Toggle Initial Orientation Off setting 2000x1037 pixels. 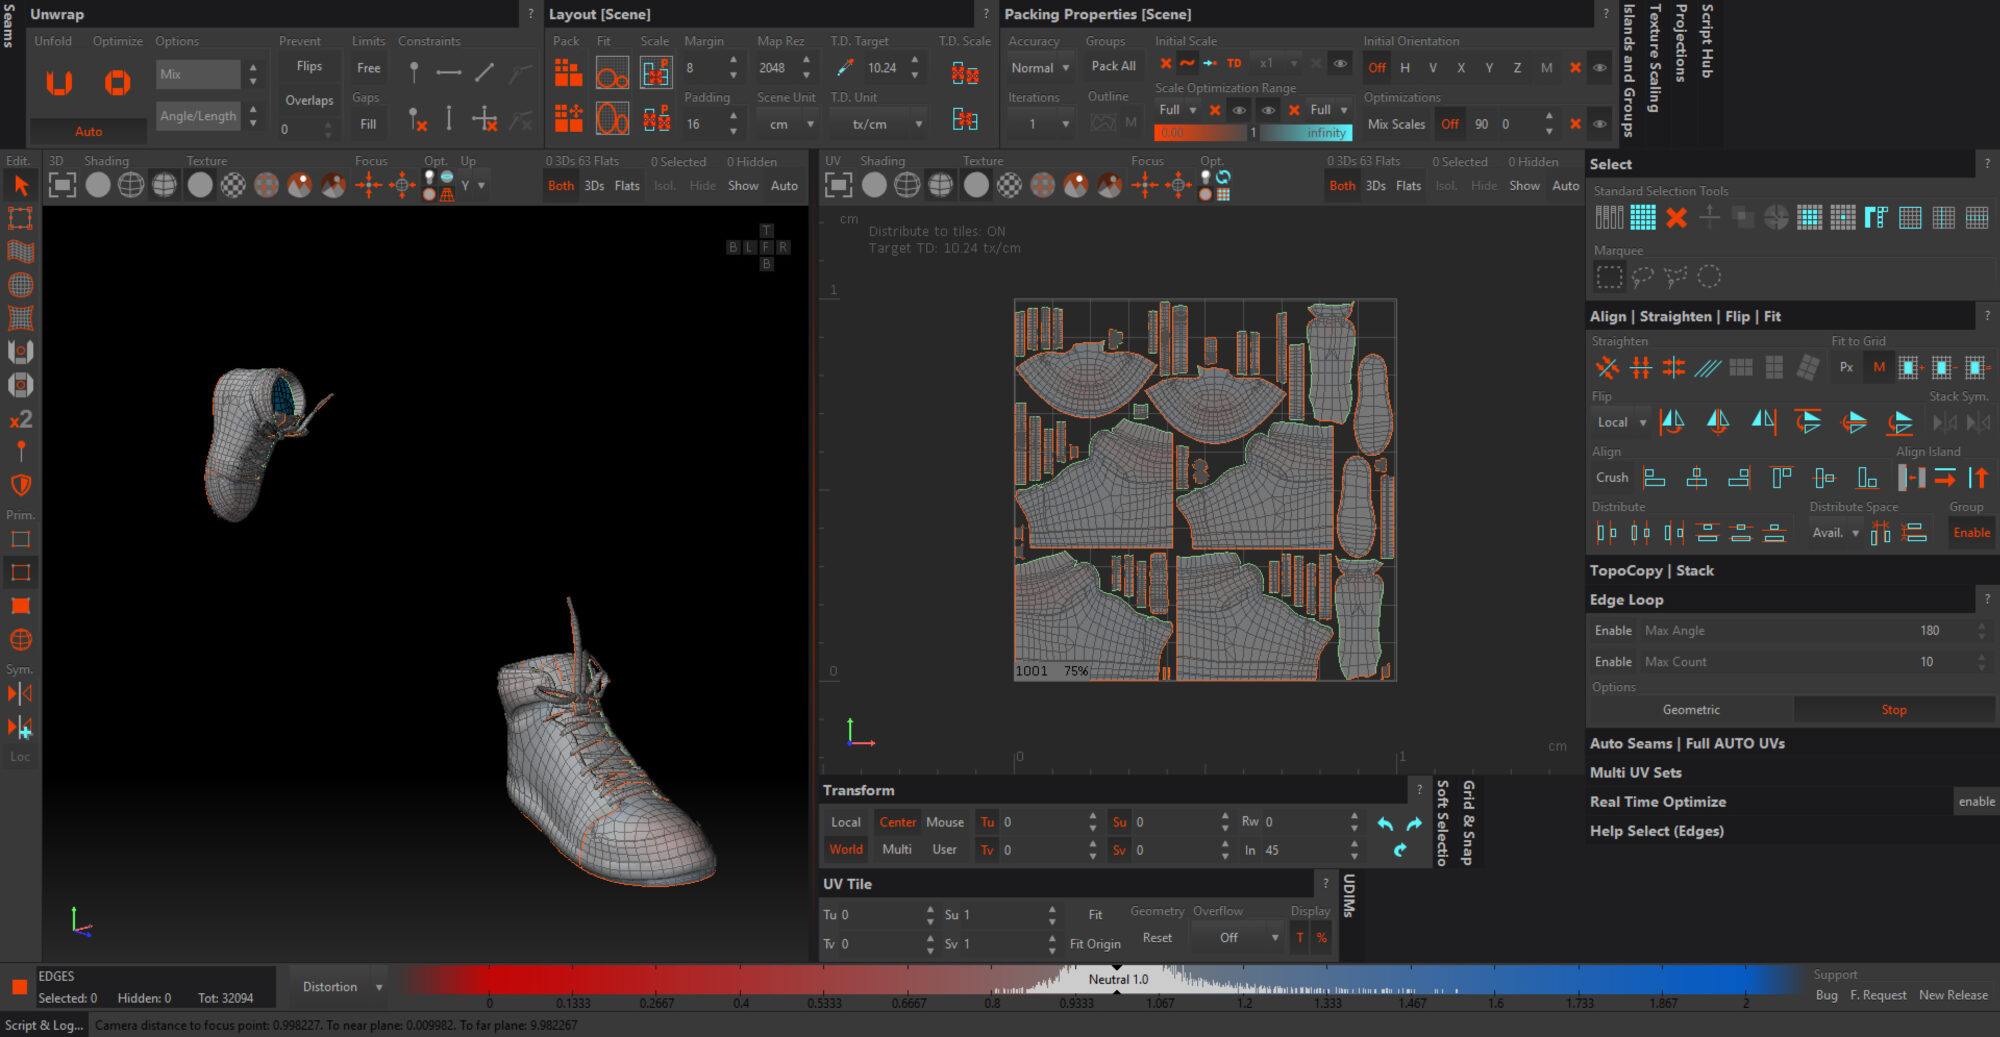tap(1376, 68)
